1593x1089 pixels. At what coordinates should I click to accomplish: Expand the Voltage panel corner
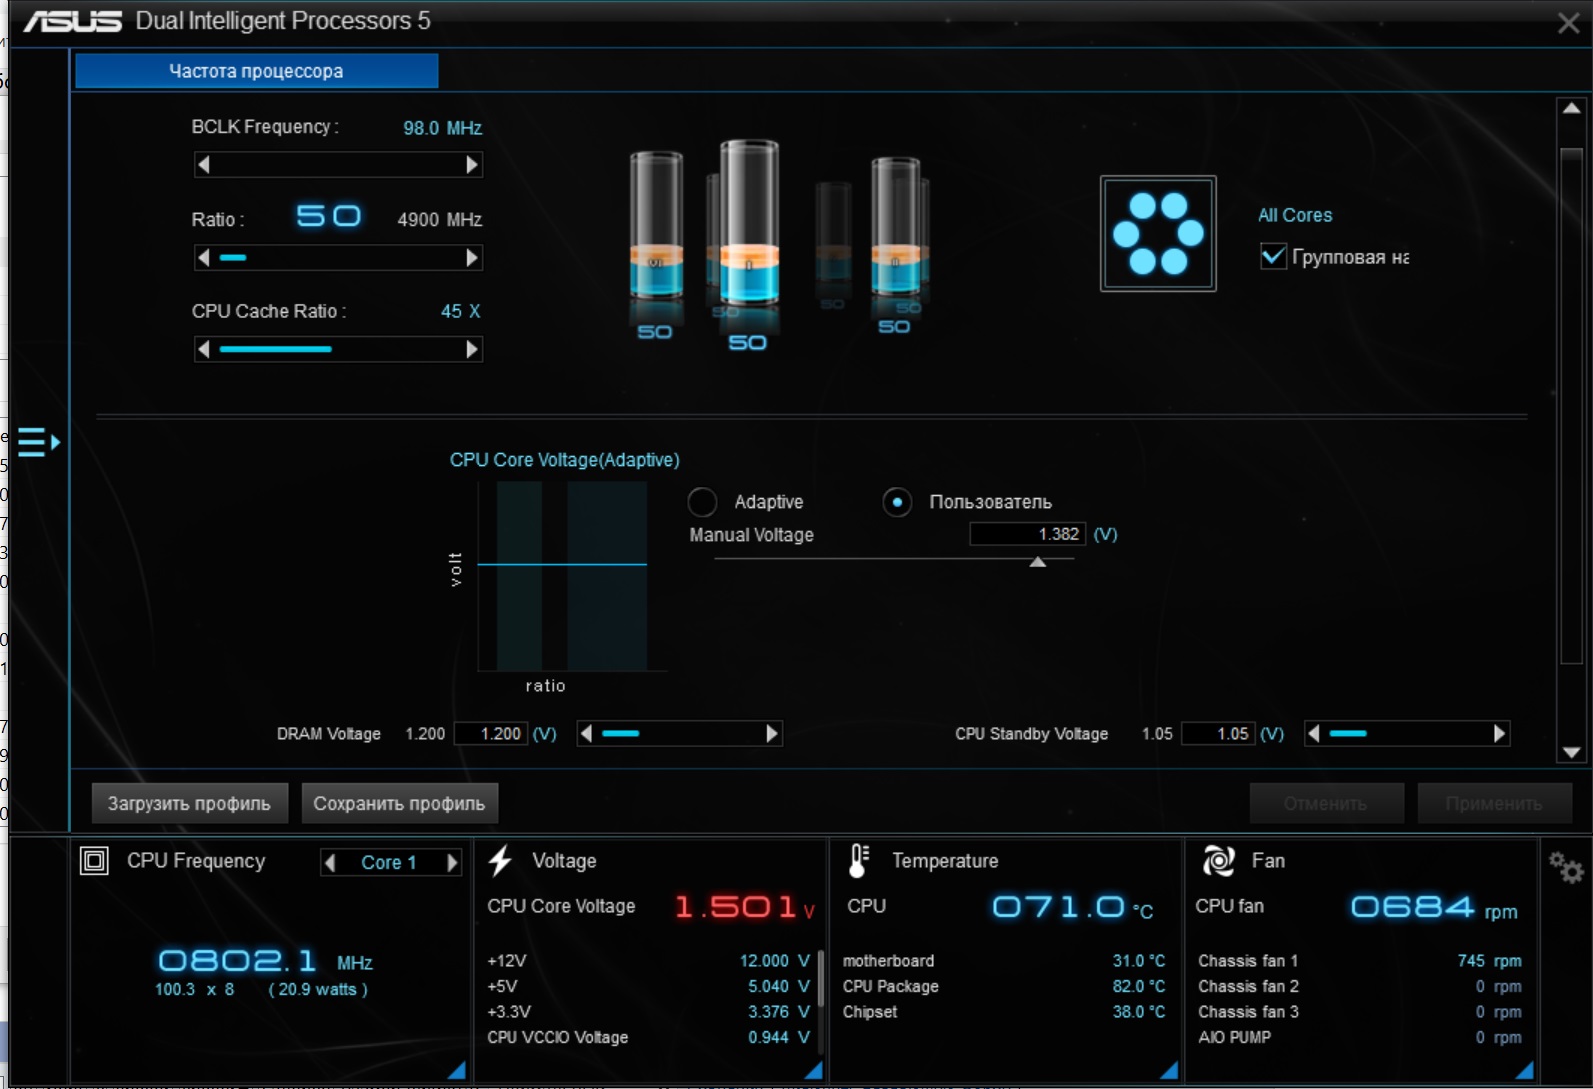tap(814, 1070)
